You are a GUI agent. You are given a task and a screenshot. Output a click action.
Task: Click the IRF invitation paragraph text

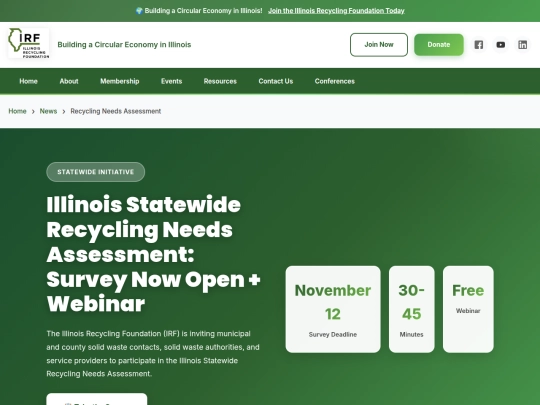pyautogui.click(x=153, y=354)
